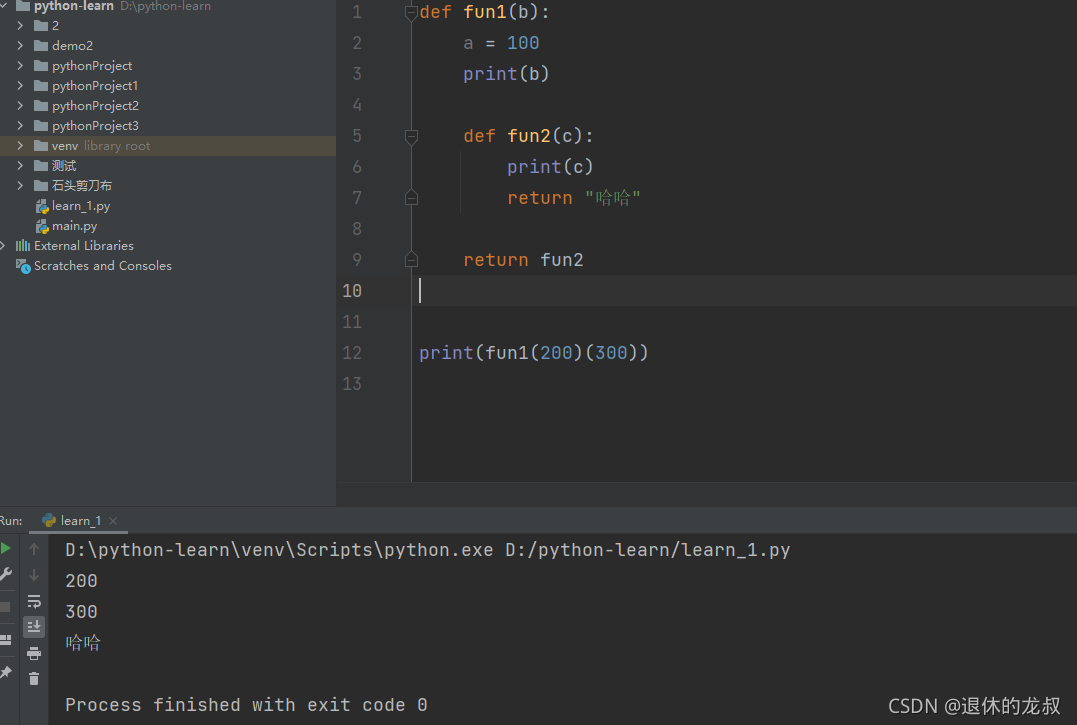This screenshot has height=725, width=1077.
Task: Expand the demo2 folder
Action: point(20,45)
